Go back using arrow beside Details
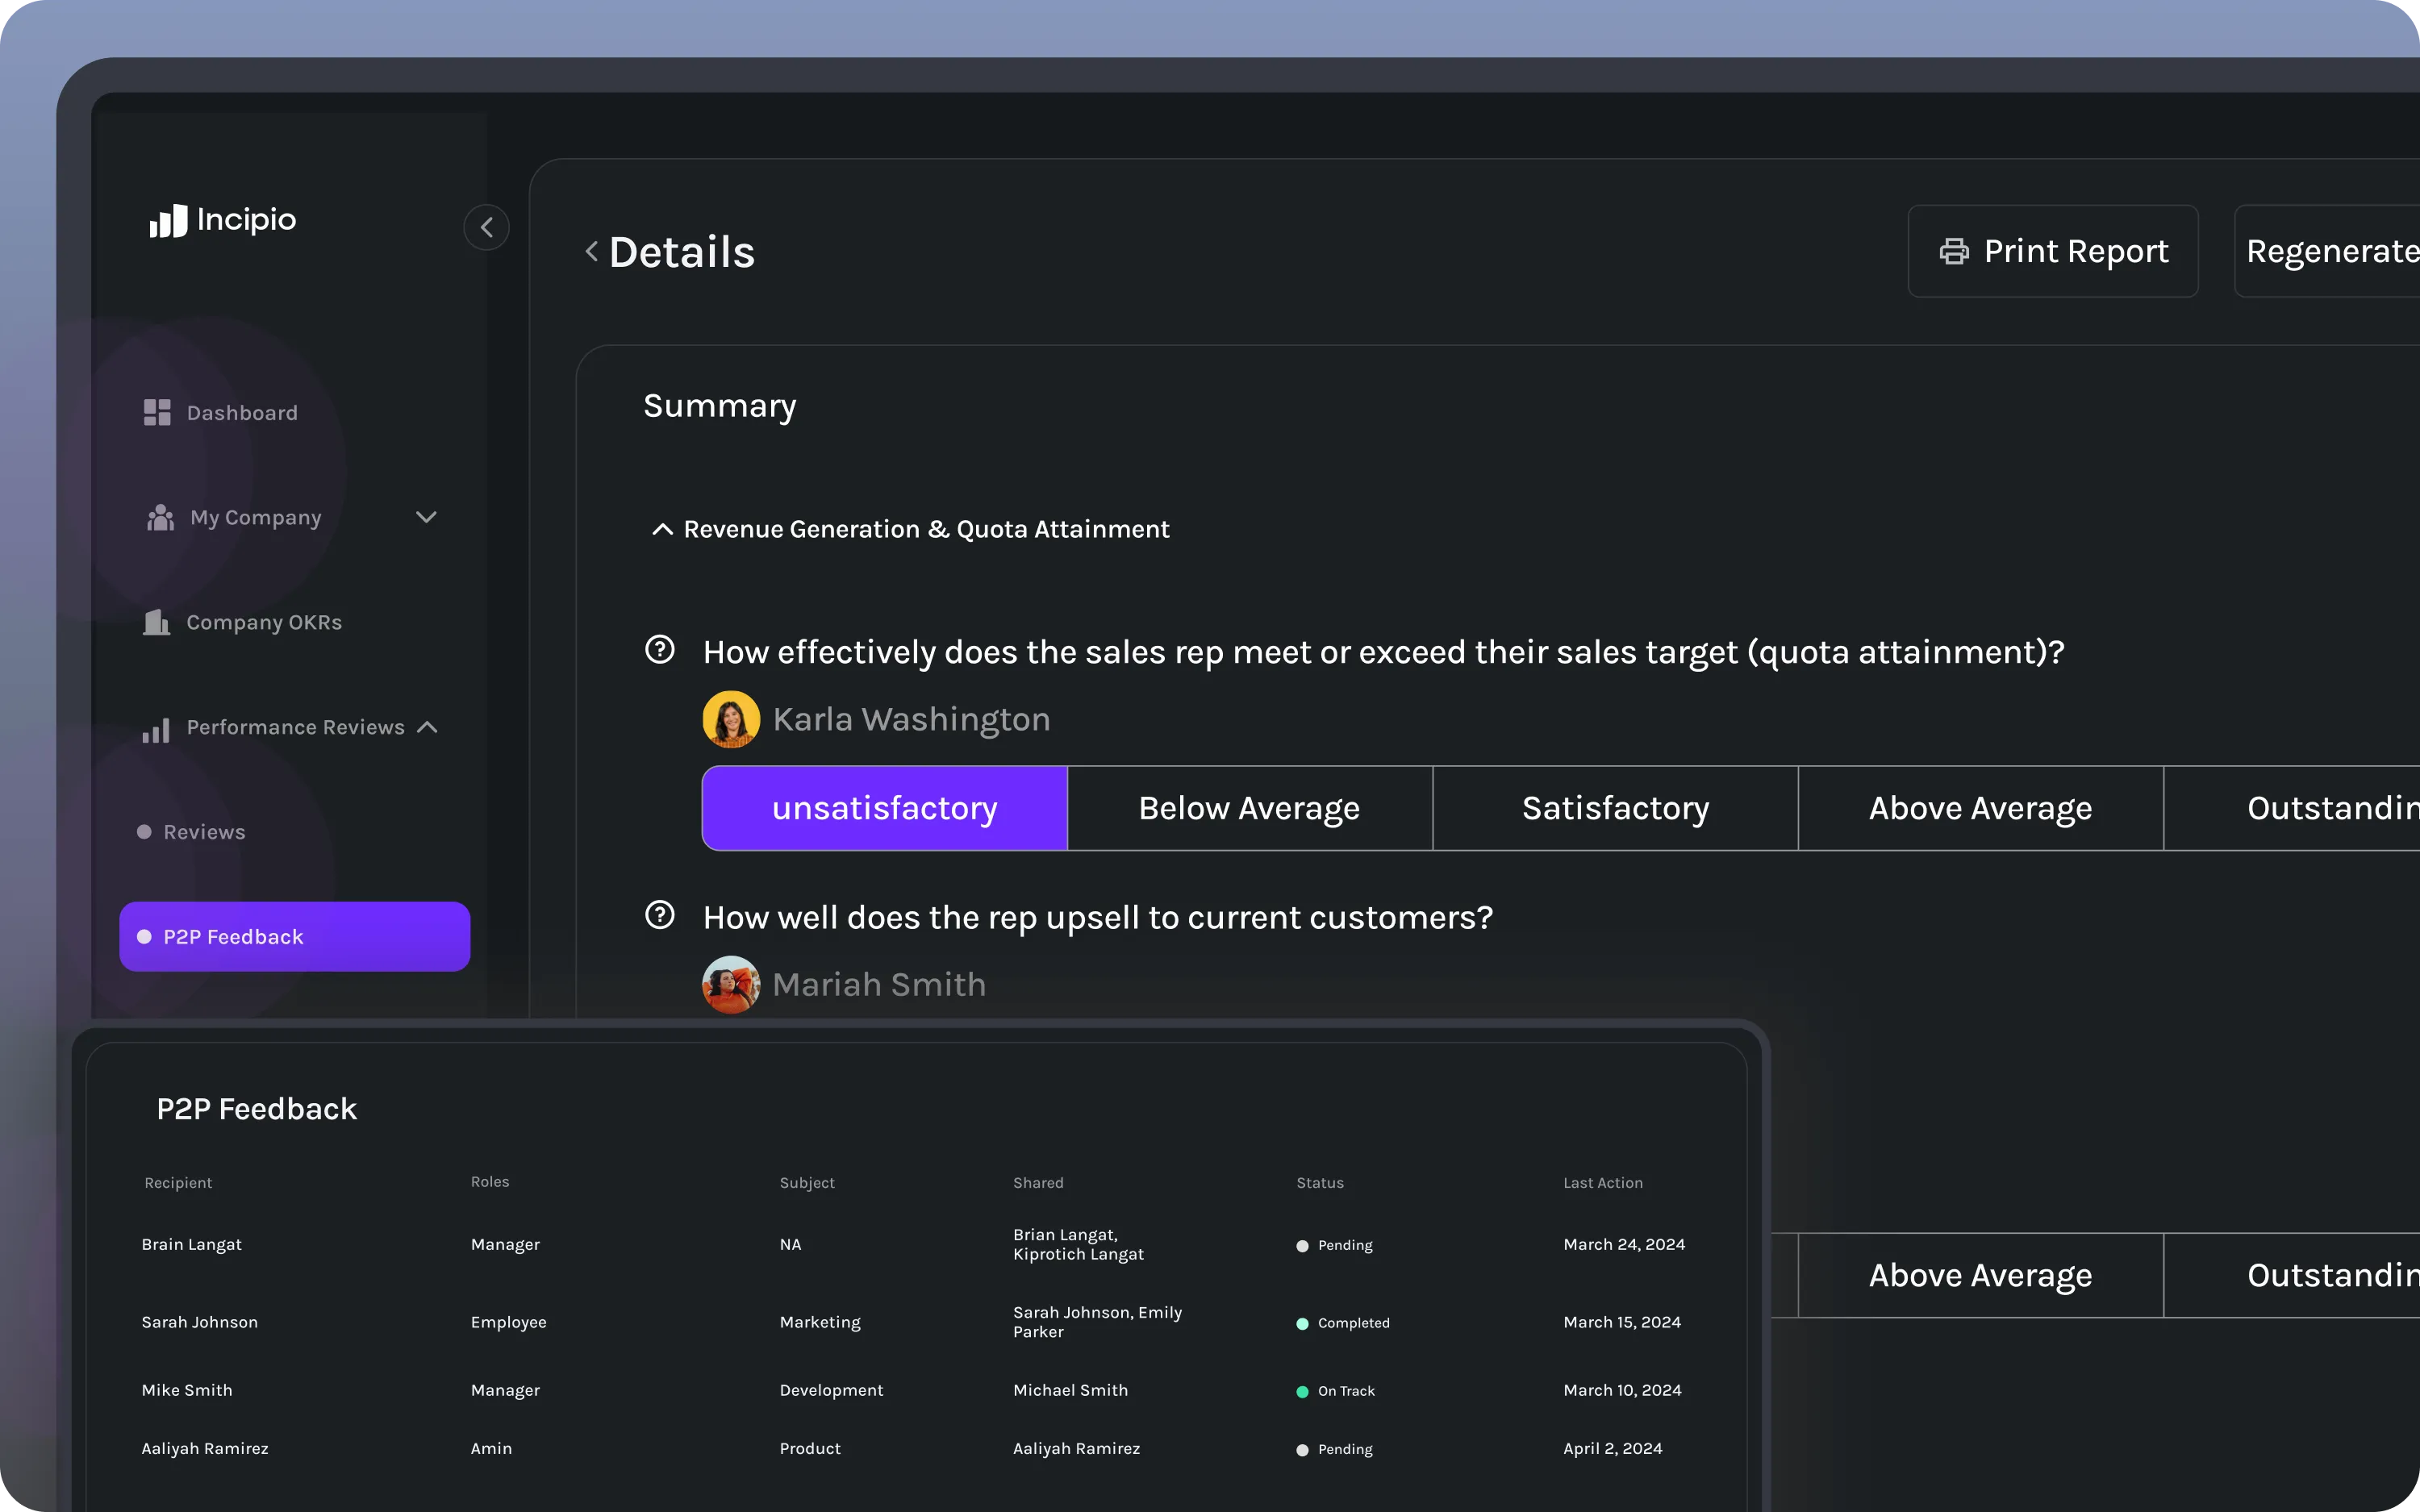Screen dimensions: 2420x1512 (x=592, y=252)
